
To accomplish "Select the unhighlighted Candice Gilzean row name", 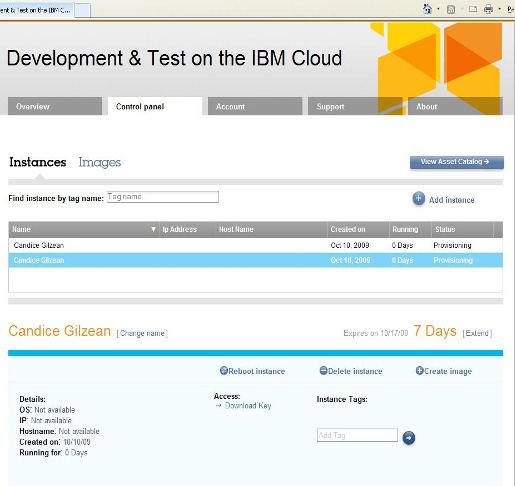I will 39,245.
